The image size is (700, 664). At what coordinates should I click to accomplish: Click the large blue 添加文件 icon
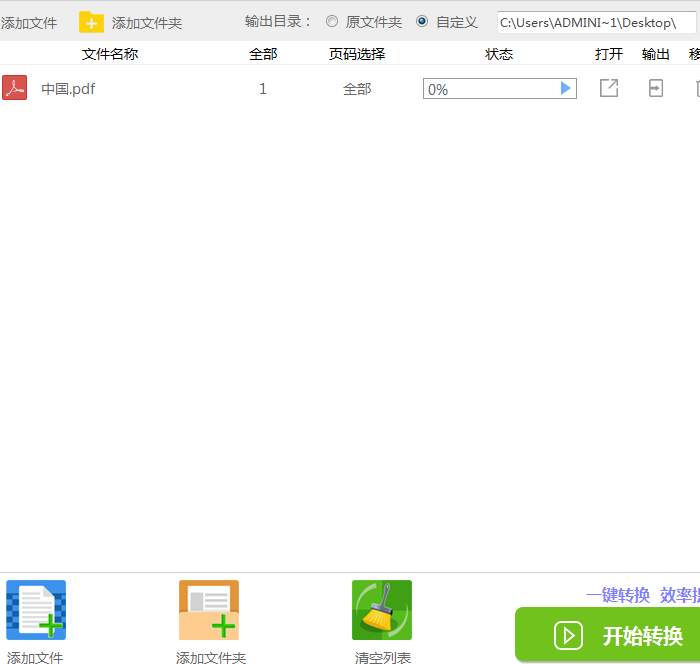click(36, 610)
